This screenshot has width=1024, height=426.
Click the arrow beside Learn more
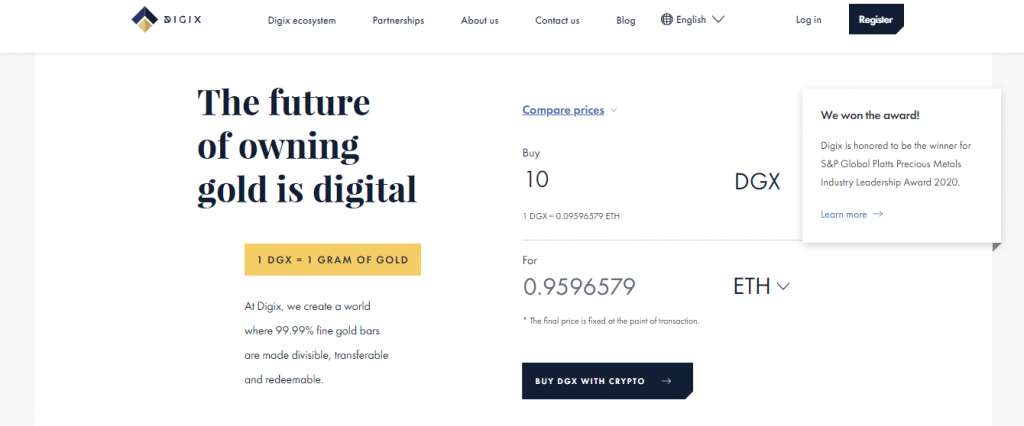[x=878, y=214]
